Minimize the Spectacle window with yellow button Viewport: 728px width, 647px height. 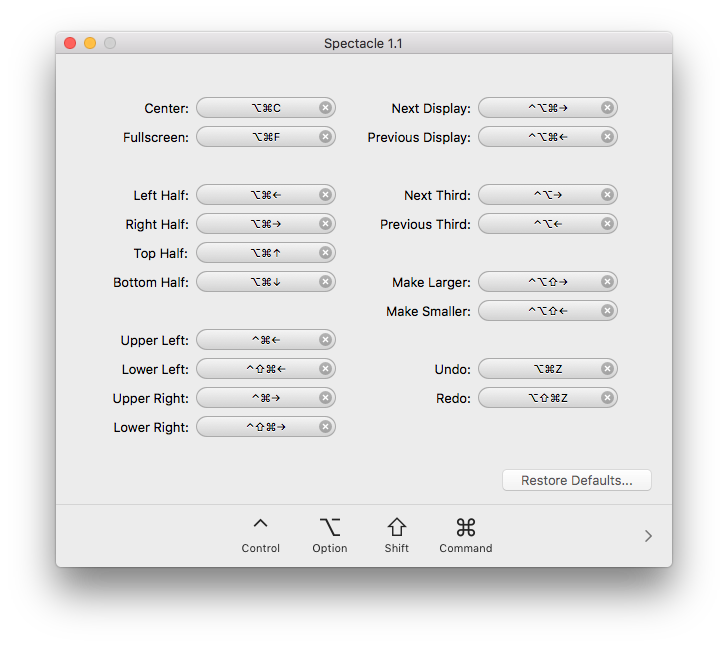pos(90,43)
